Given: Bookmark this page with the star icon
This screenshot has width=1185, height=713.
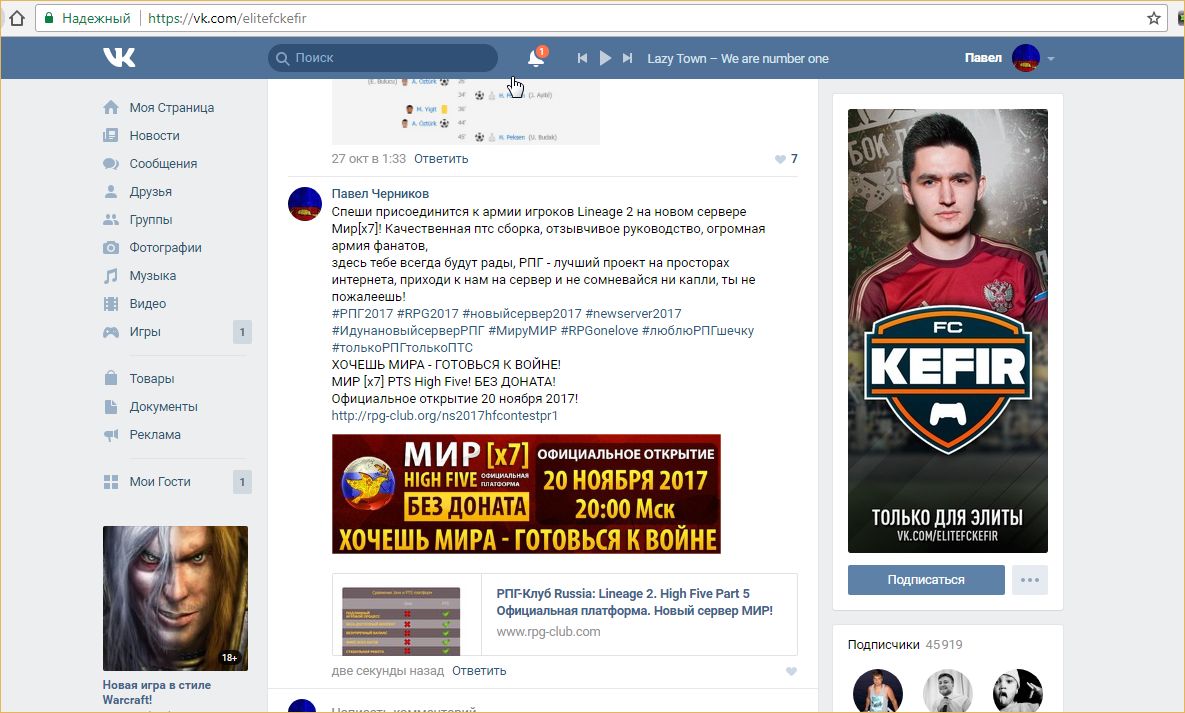Looking at the screenshot, I should click(1154, 18).
